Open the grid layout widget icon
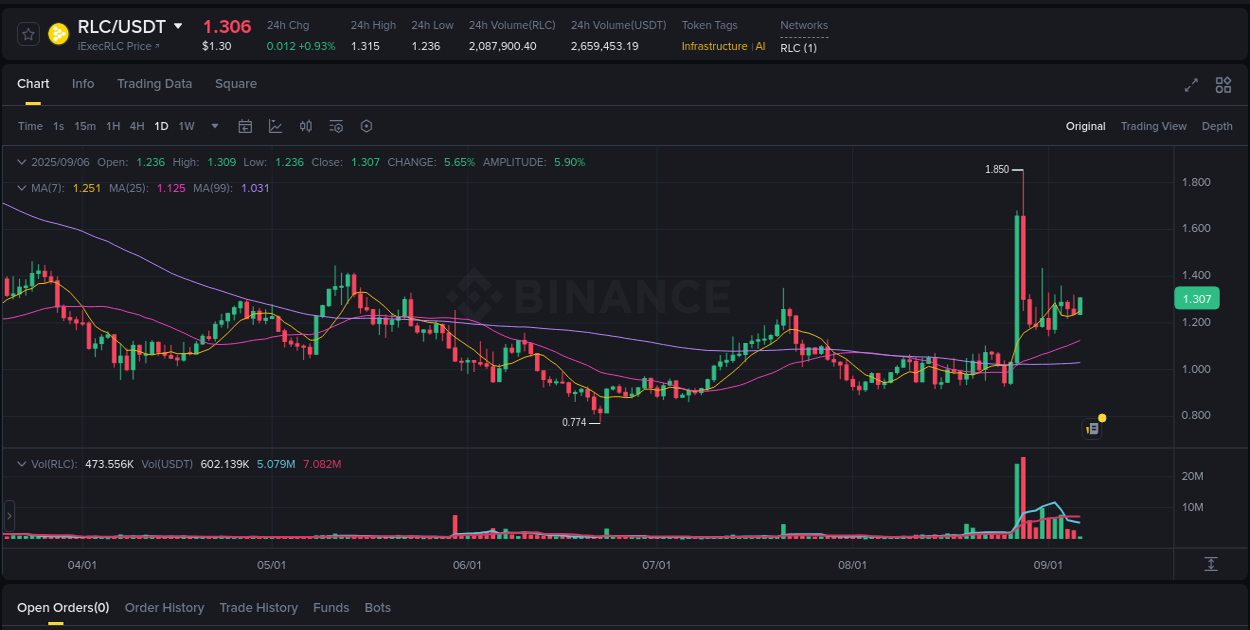This screenshot has width=1250, height=630. coord(1222,86)
